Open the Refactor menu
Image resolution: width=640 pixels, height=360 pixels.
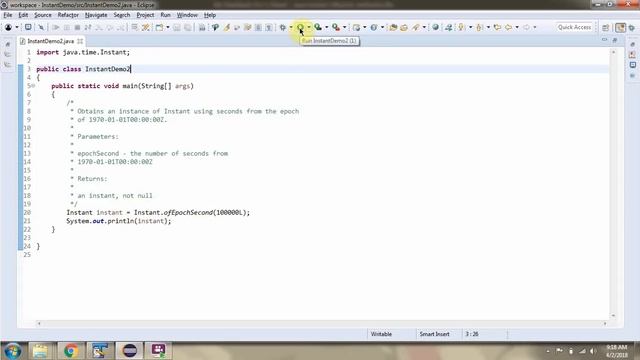tap(68, 15)
